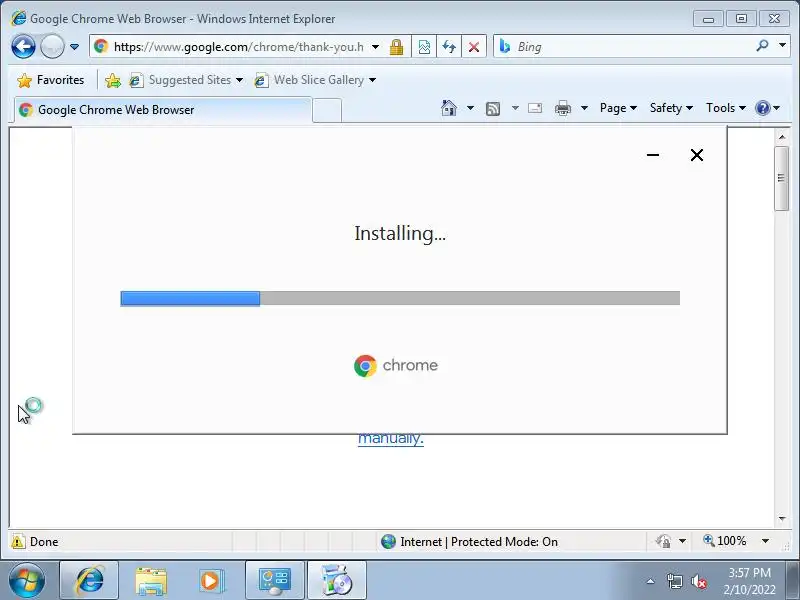Click the vertical scrollbar thumb
This screenshot has width=800, height=600.
(782, 178)
